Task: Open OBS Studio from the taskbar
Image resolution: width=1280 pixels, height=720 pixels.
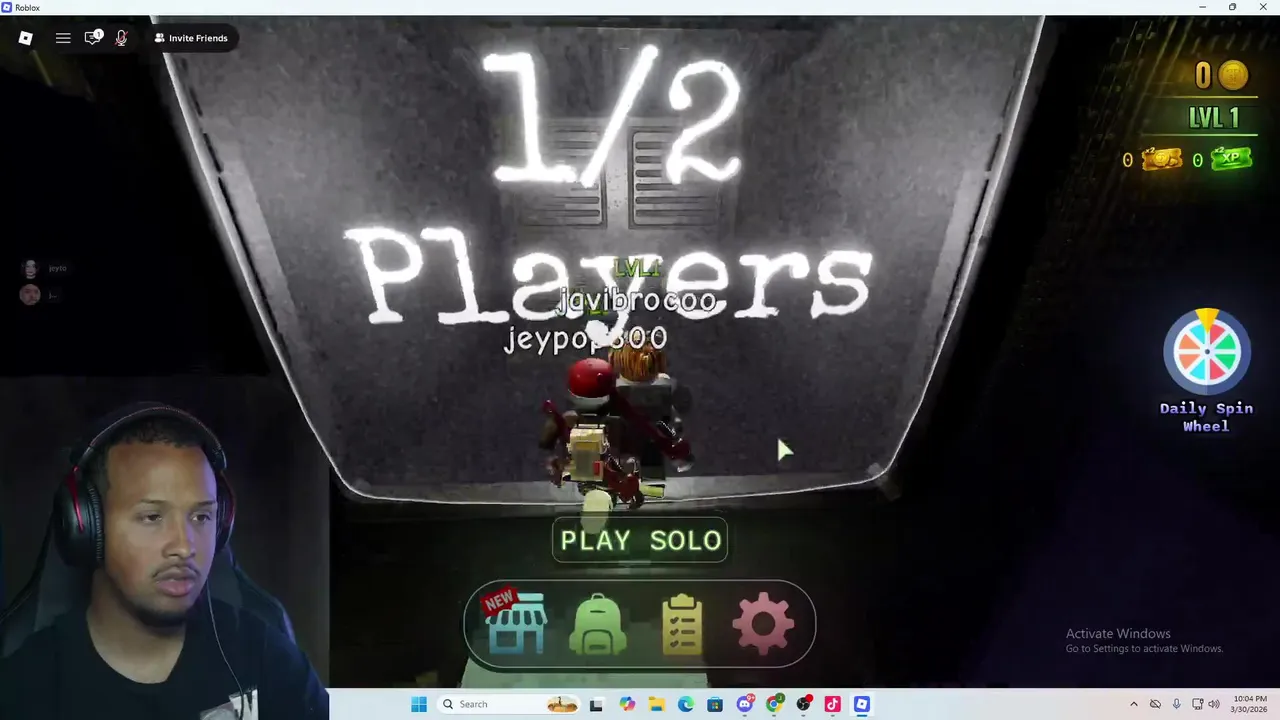Action: pos(803,704)
